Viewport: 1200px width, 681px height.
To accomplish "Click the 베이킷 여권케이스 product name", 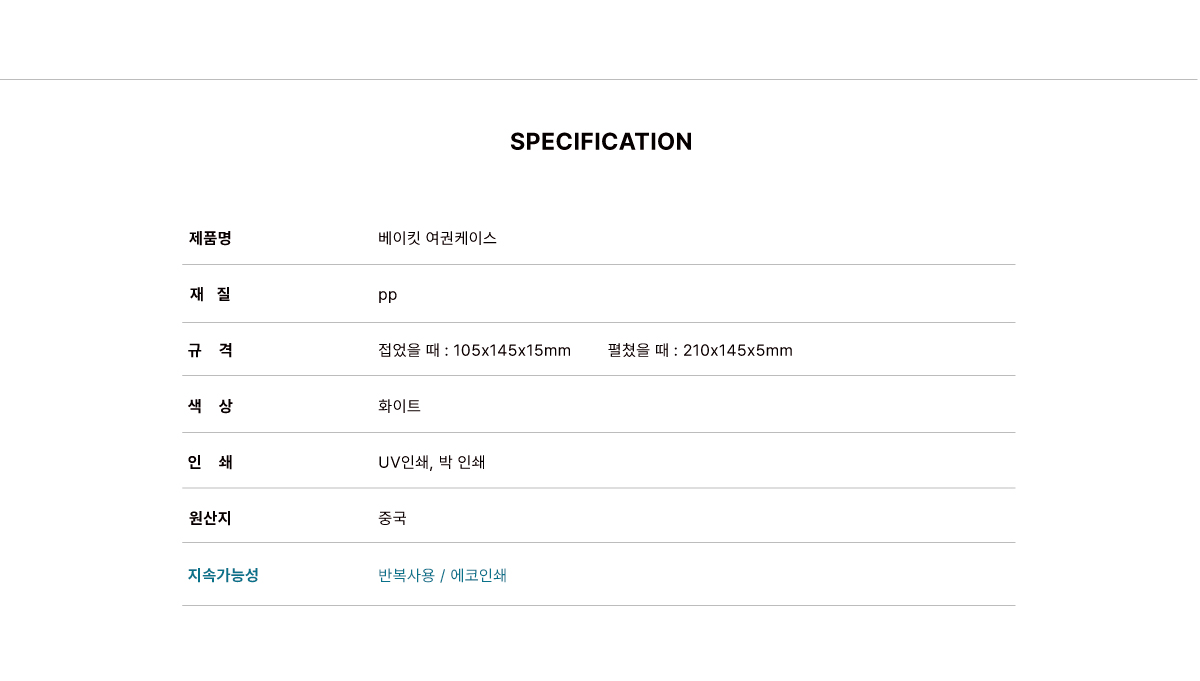I will point(437,238).
